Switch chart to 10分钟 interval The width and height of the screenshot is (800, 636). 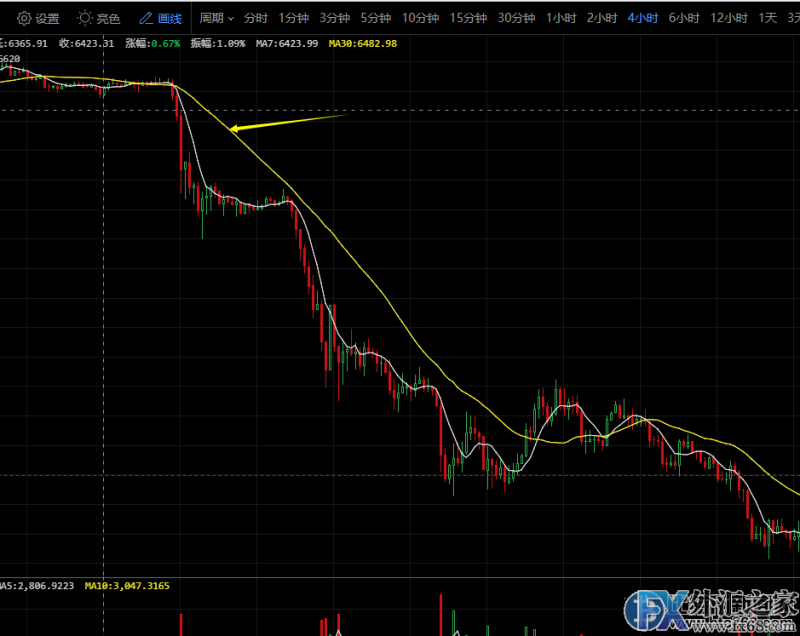pos(420,18)
